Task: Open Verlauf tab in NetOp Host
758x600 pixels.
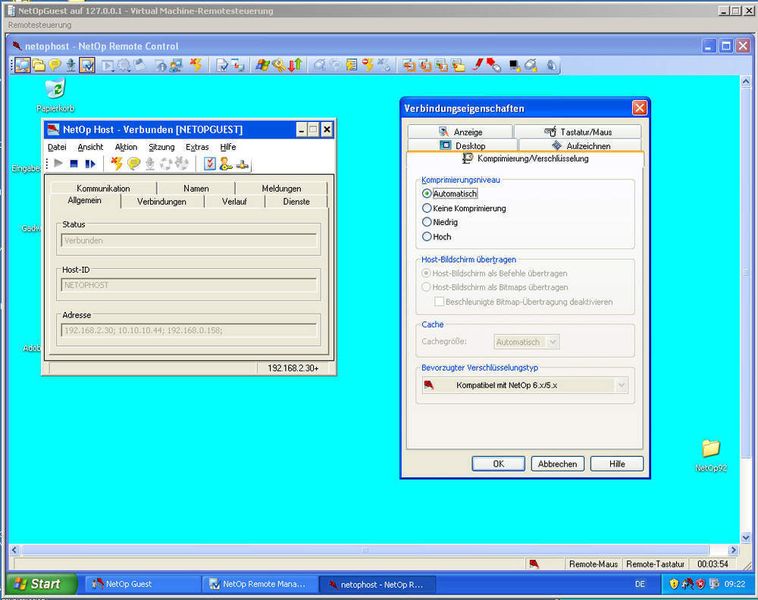Action: [234, 202]
